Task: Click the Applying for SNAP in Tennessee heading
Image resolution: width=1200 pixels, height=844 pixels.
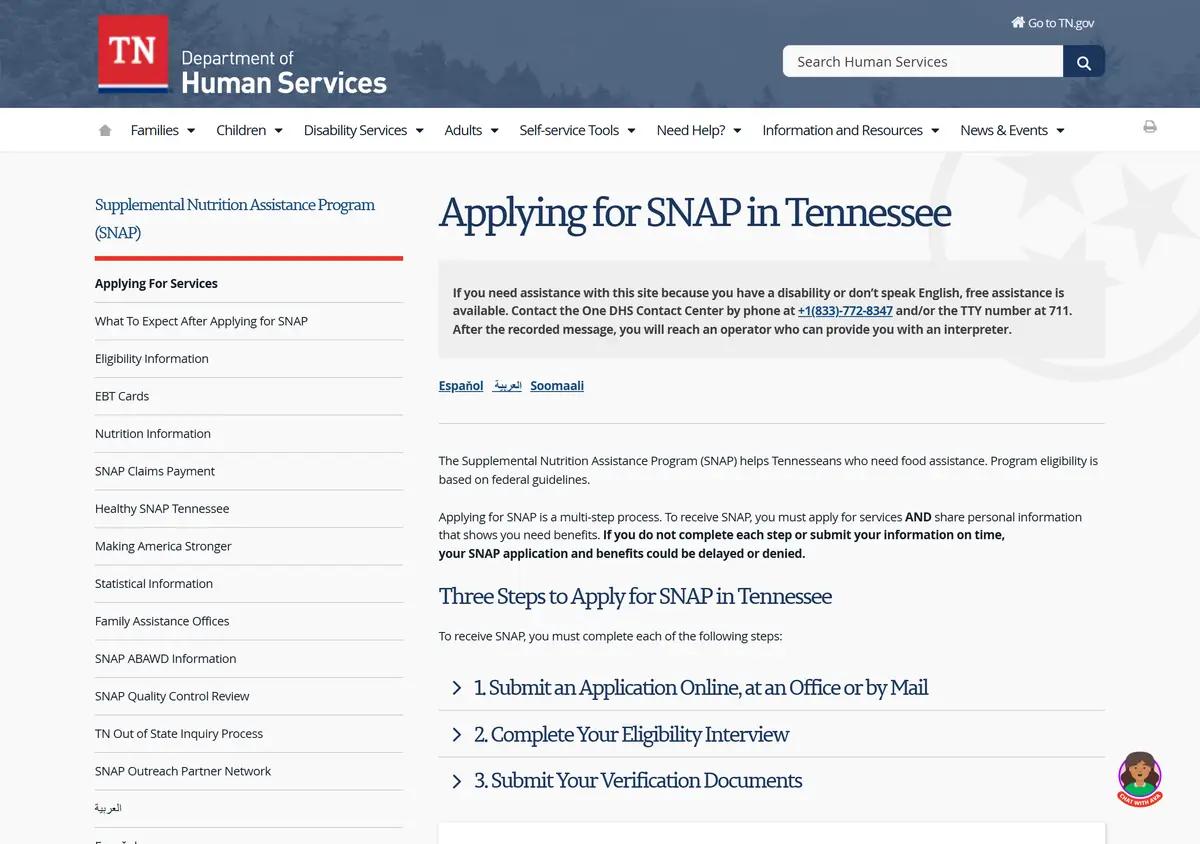Action: pyautogui.click(x=695, y=213)
